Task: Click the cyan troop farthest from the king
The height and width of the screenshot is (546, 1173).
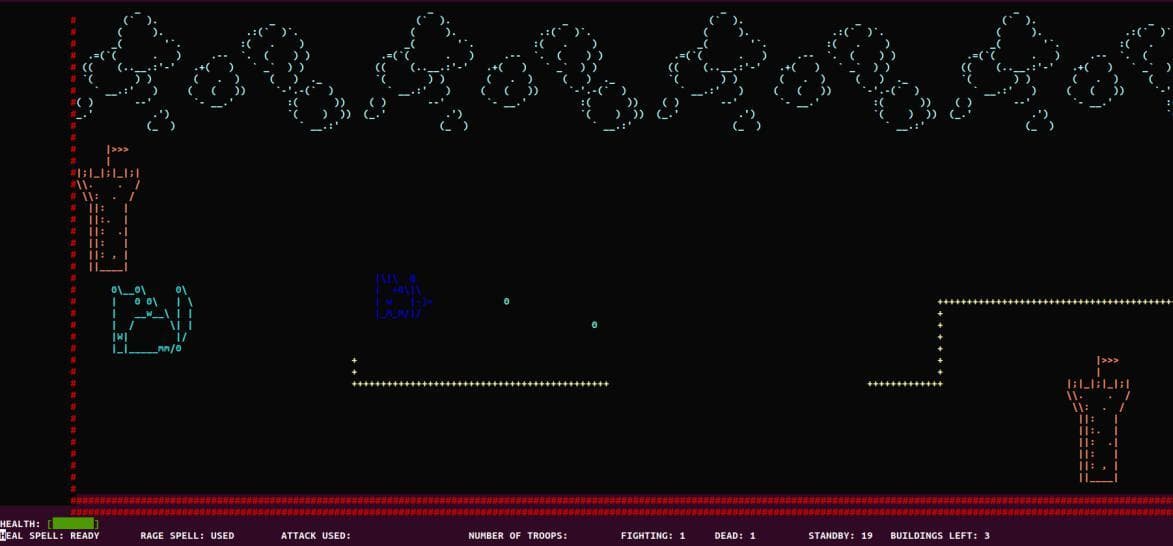Action: coord(595,325)
